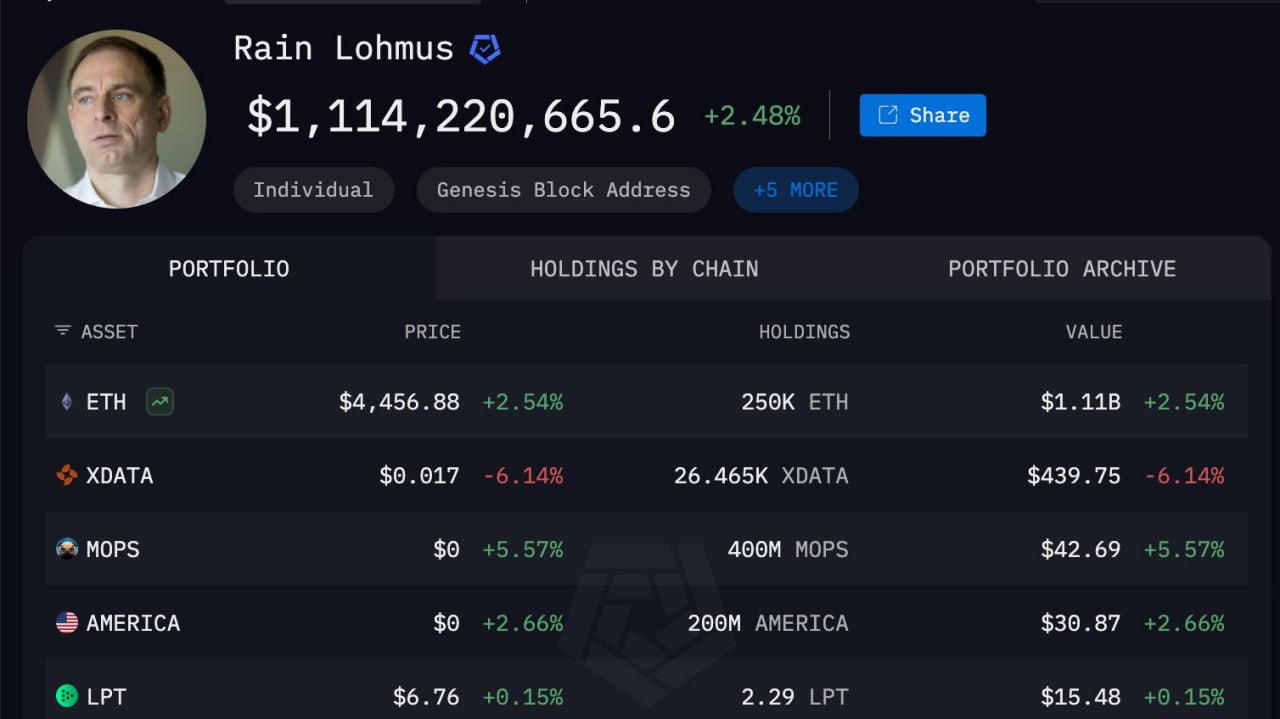Click the green LPT token icon
This screenshot has height=719, width=1280.
pos(67,696)
